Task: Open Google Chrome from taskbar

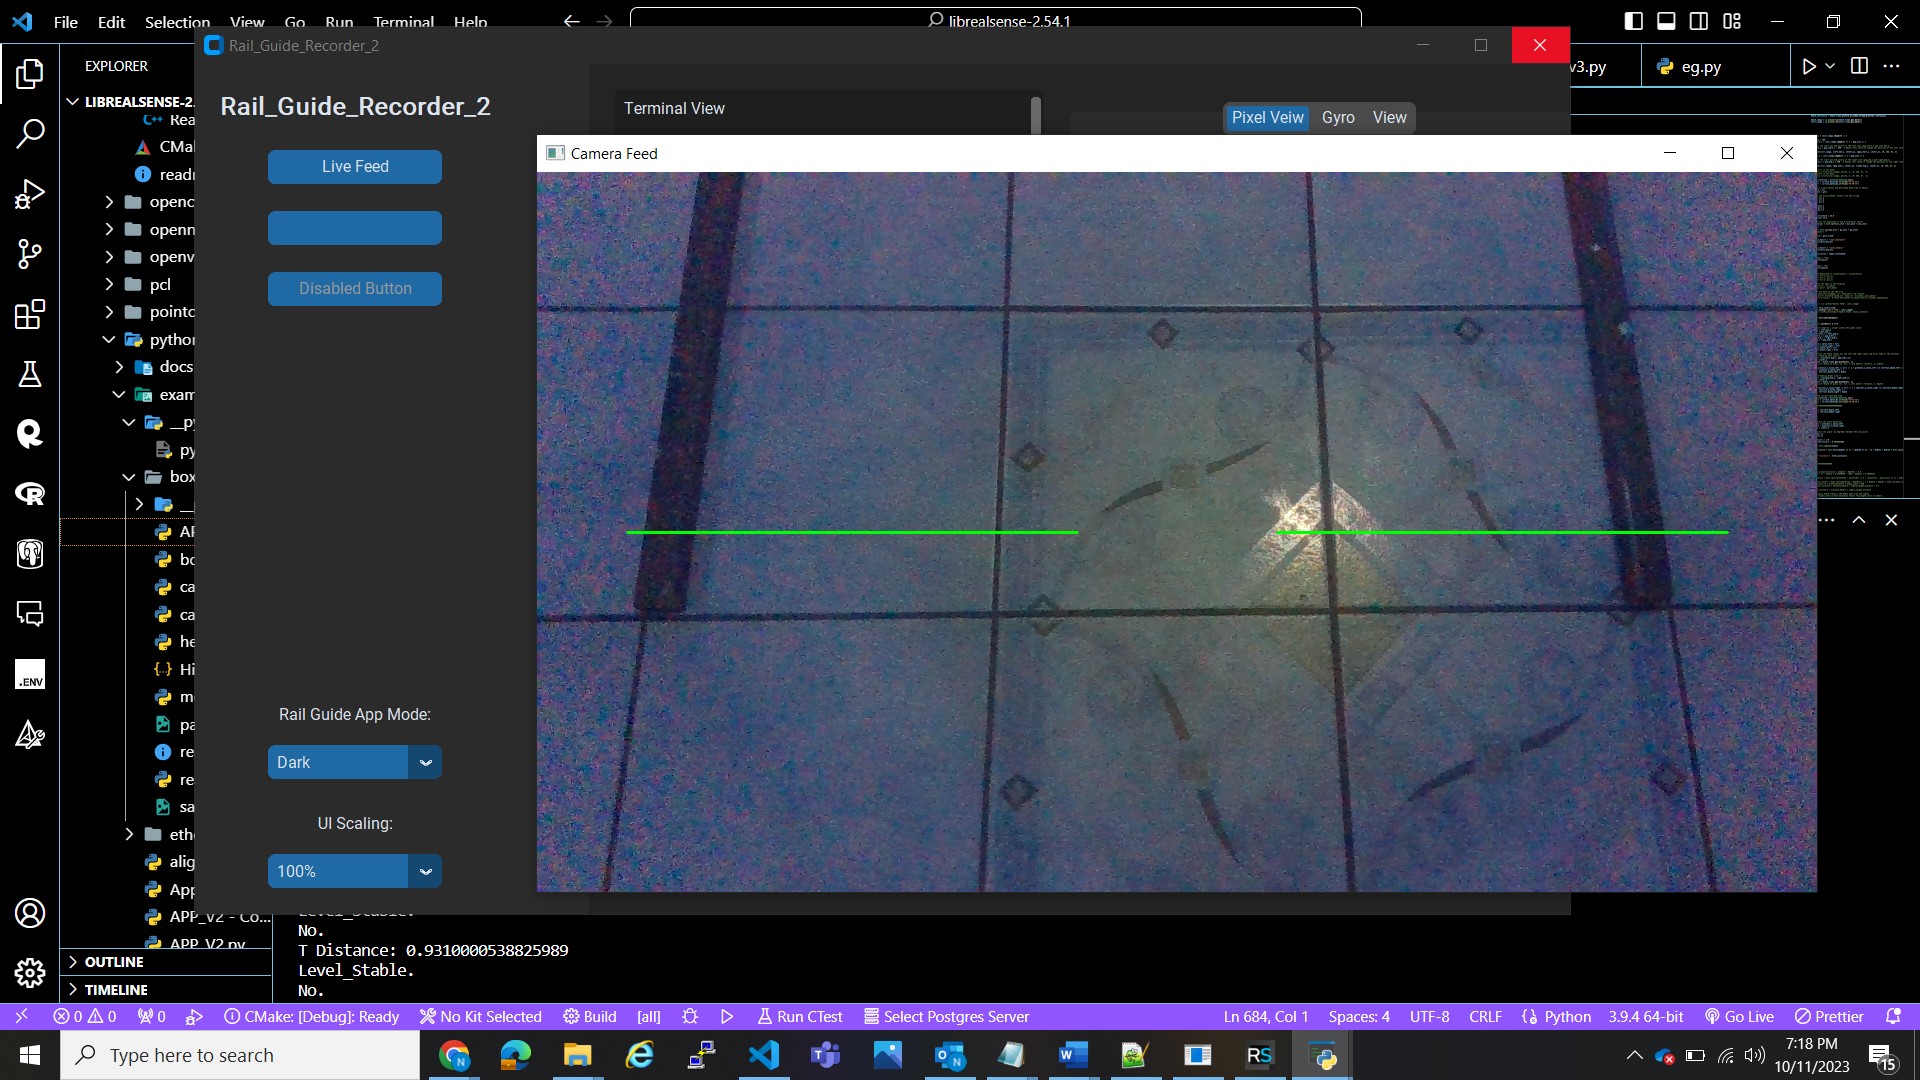Action: coord(454,1055)
